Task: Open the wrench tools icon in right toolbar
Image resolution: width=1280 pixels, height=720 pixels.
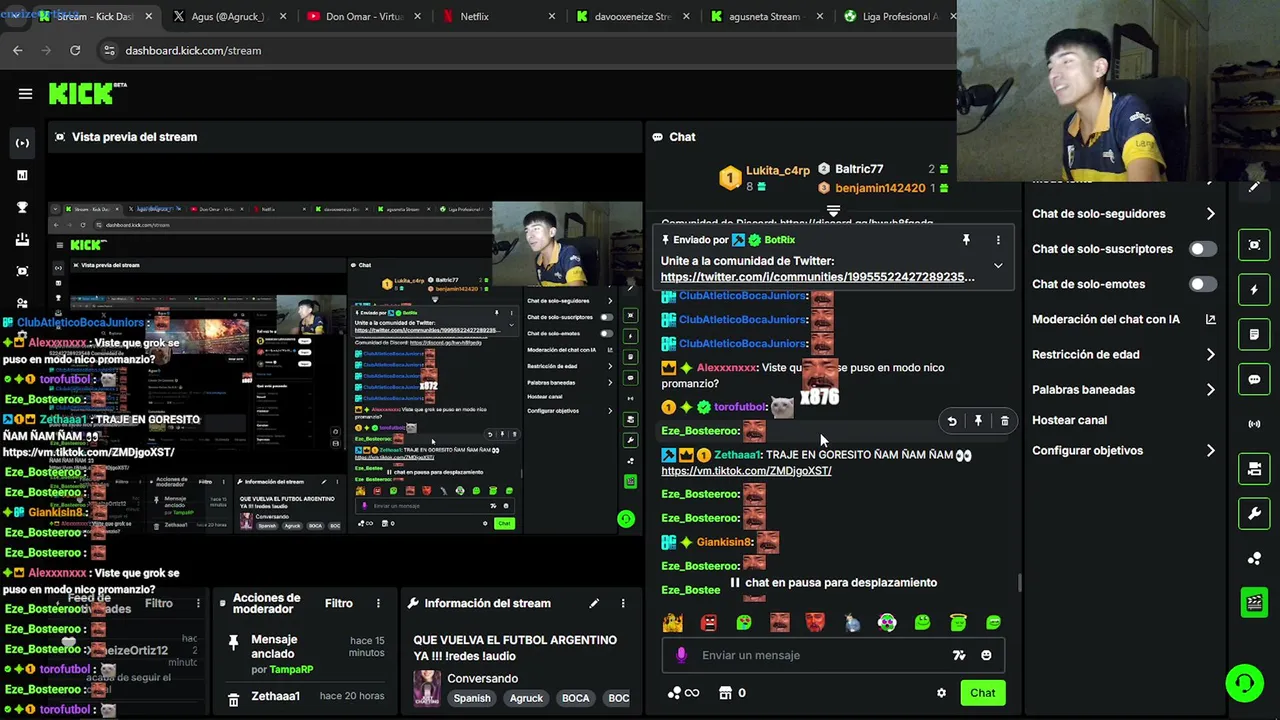Action: [1254, 514]
